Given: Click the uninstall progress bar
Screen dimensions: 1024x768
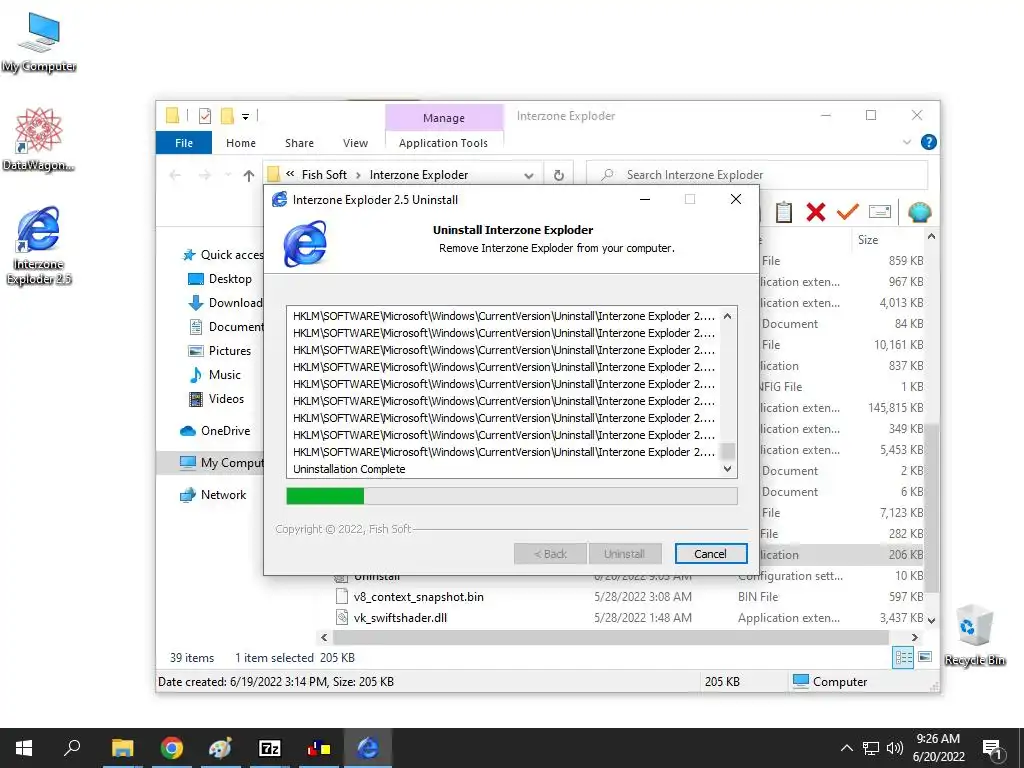Looking at the screenshot, I should click(512, 496).
